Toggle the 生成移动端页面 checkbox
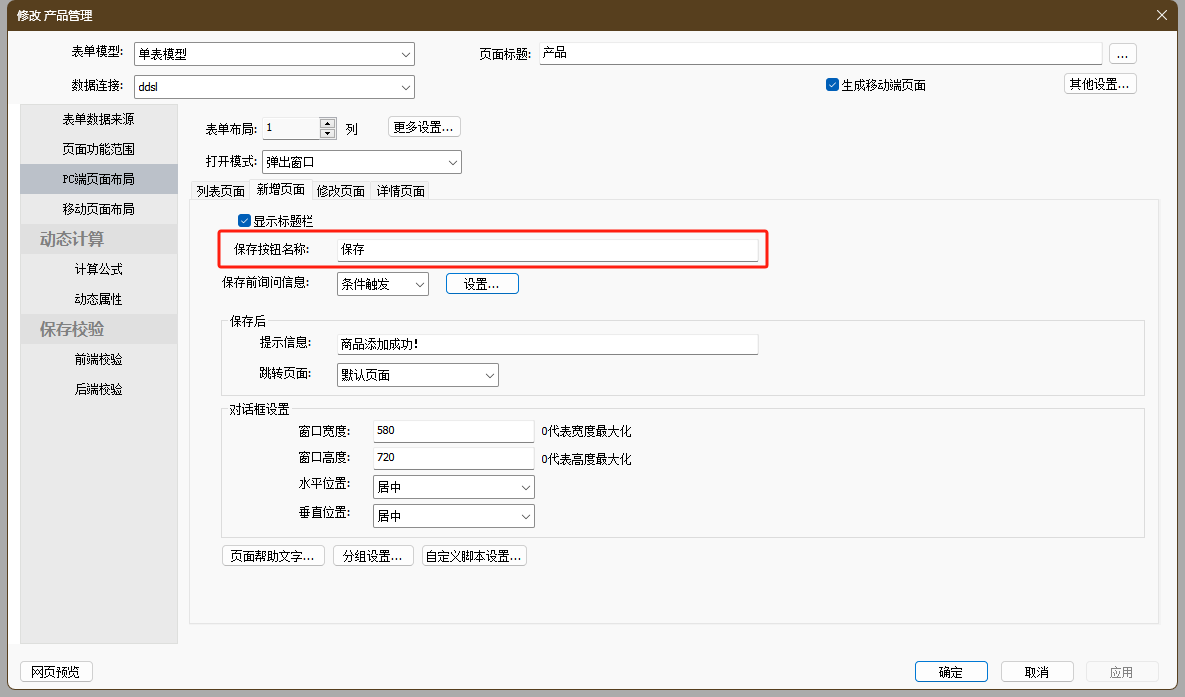Screen dimensions: 1185x697 (x=832, y=85)
